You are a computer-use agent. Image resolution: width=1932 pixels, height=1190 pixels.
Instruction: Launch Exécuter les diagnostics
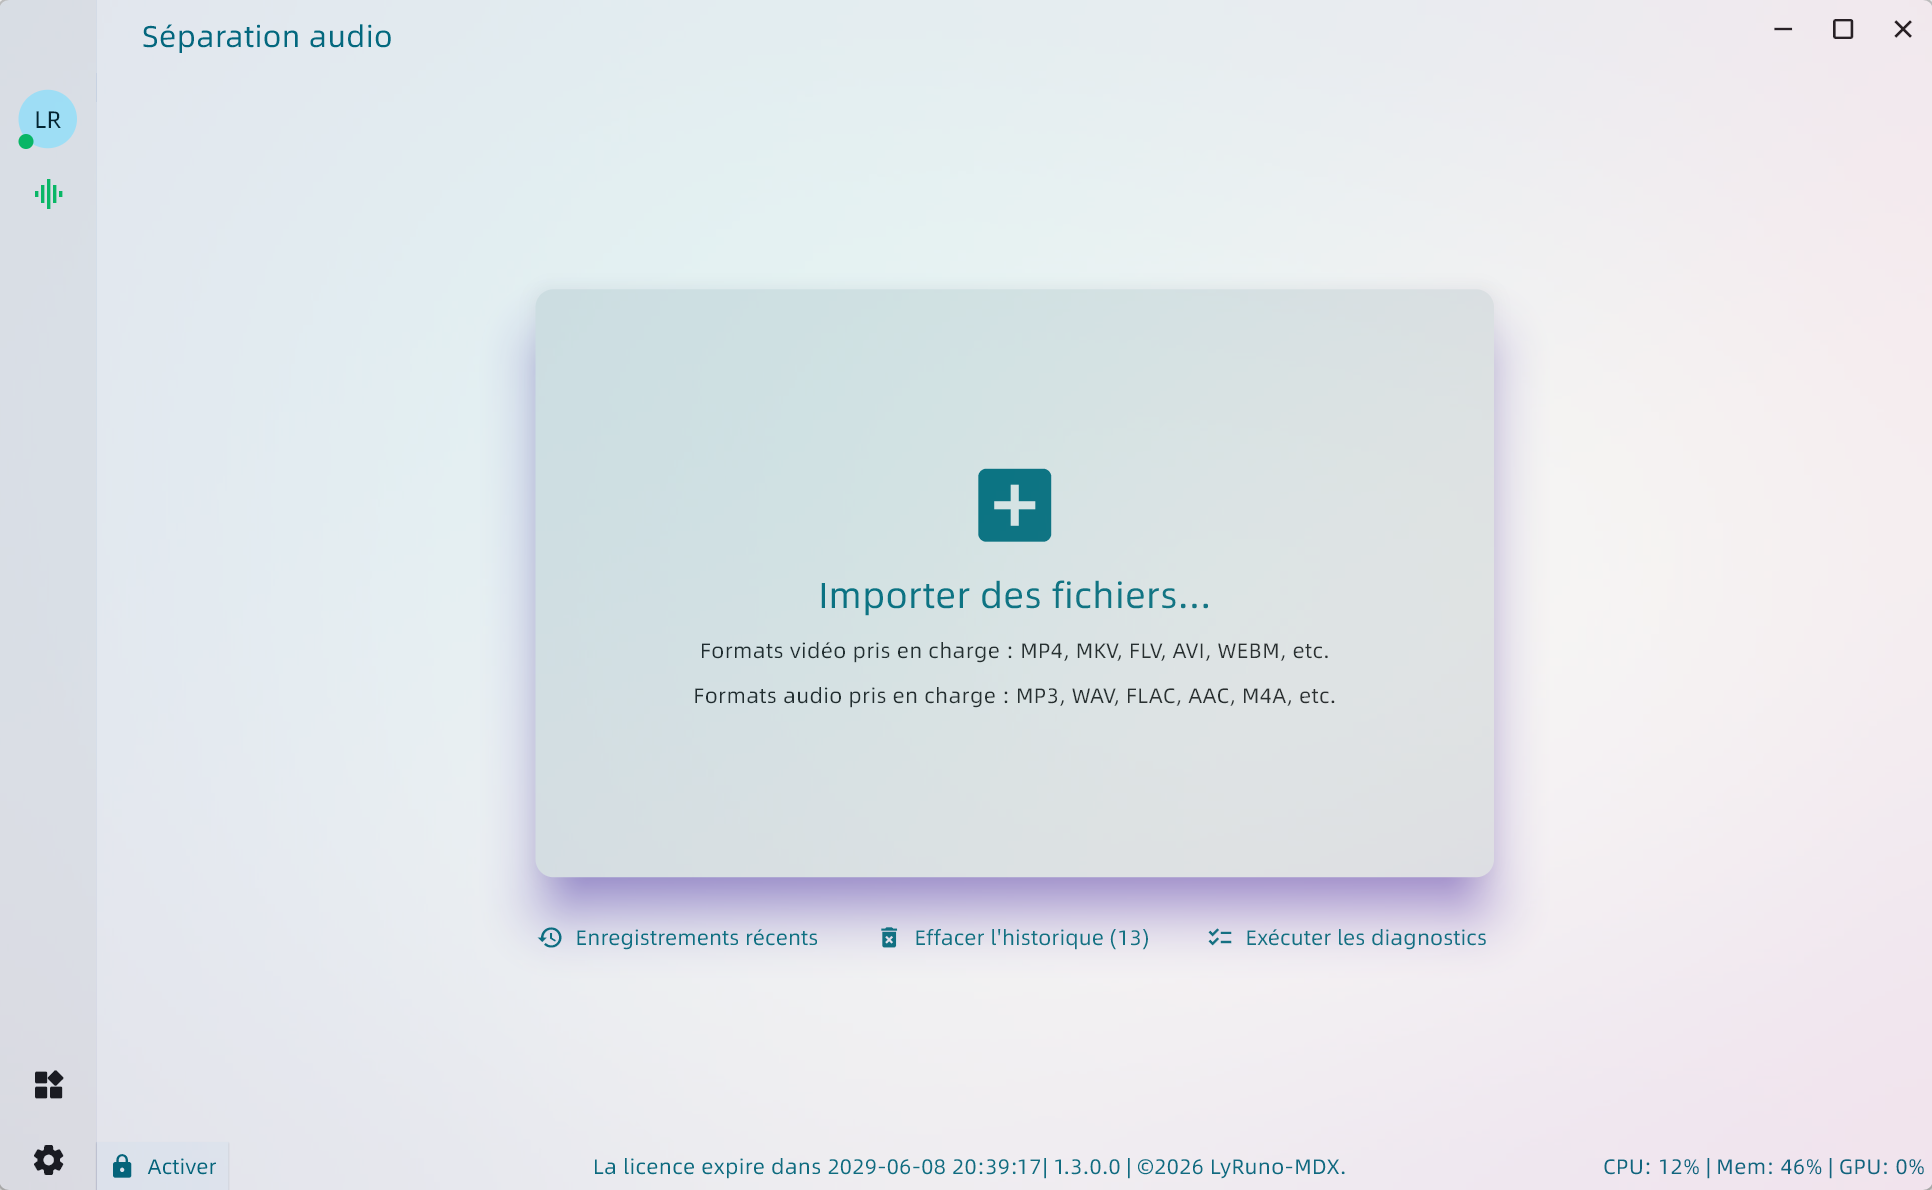[x=1365, y=937]
